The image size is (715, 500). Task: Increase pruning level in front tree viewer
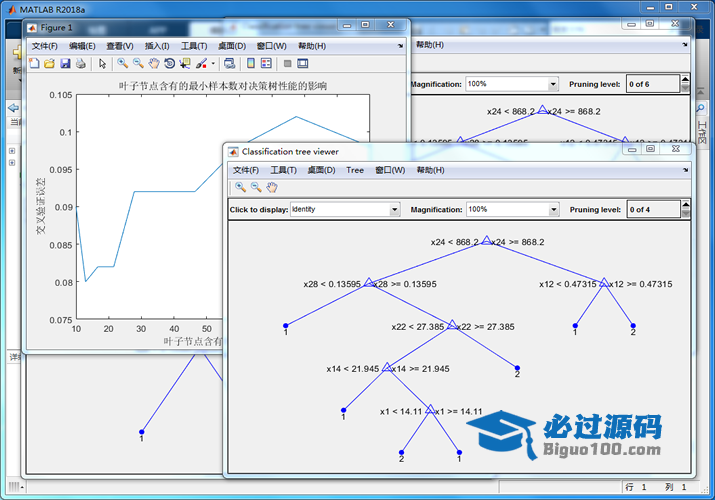tap(685, 206)
